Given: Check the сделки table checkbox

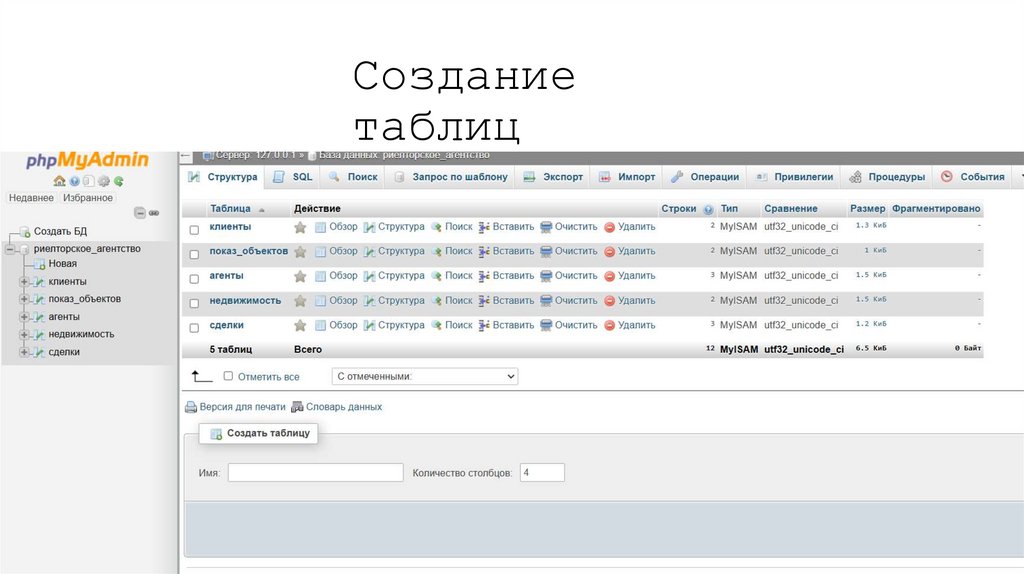Looking at the screenshot, I should (x=194, y=328).
